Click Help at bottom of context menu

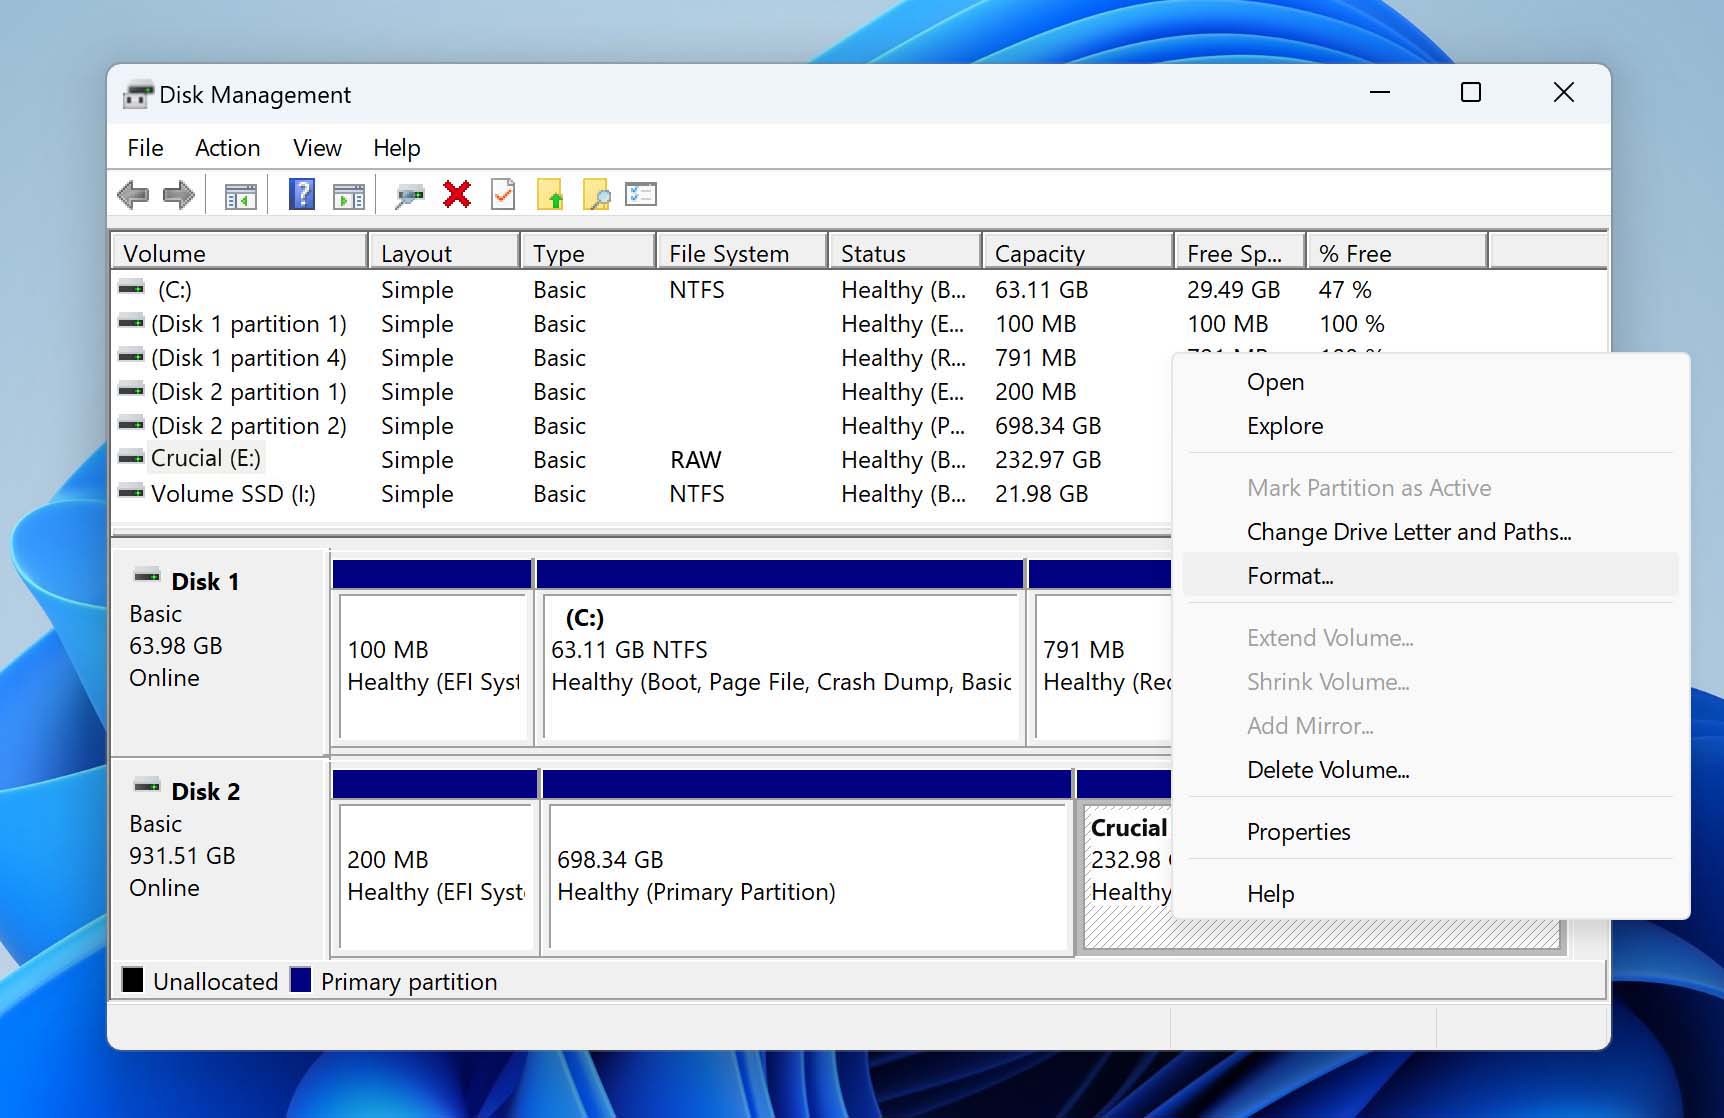[1430, 894]
